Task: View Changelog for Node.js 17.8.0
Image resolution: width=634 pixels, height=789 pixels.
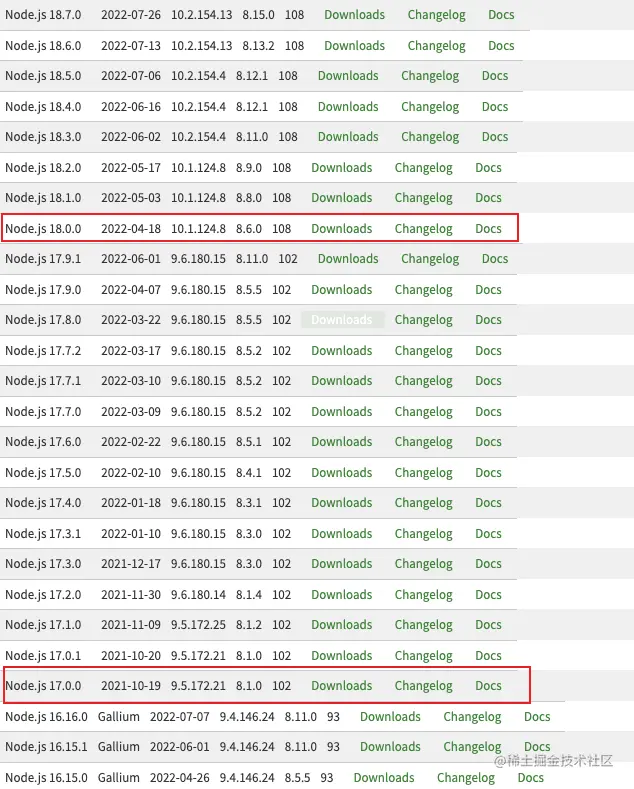Action: coord(423,321)
